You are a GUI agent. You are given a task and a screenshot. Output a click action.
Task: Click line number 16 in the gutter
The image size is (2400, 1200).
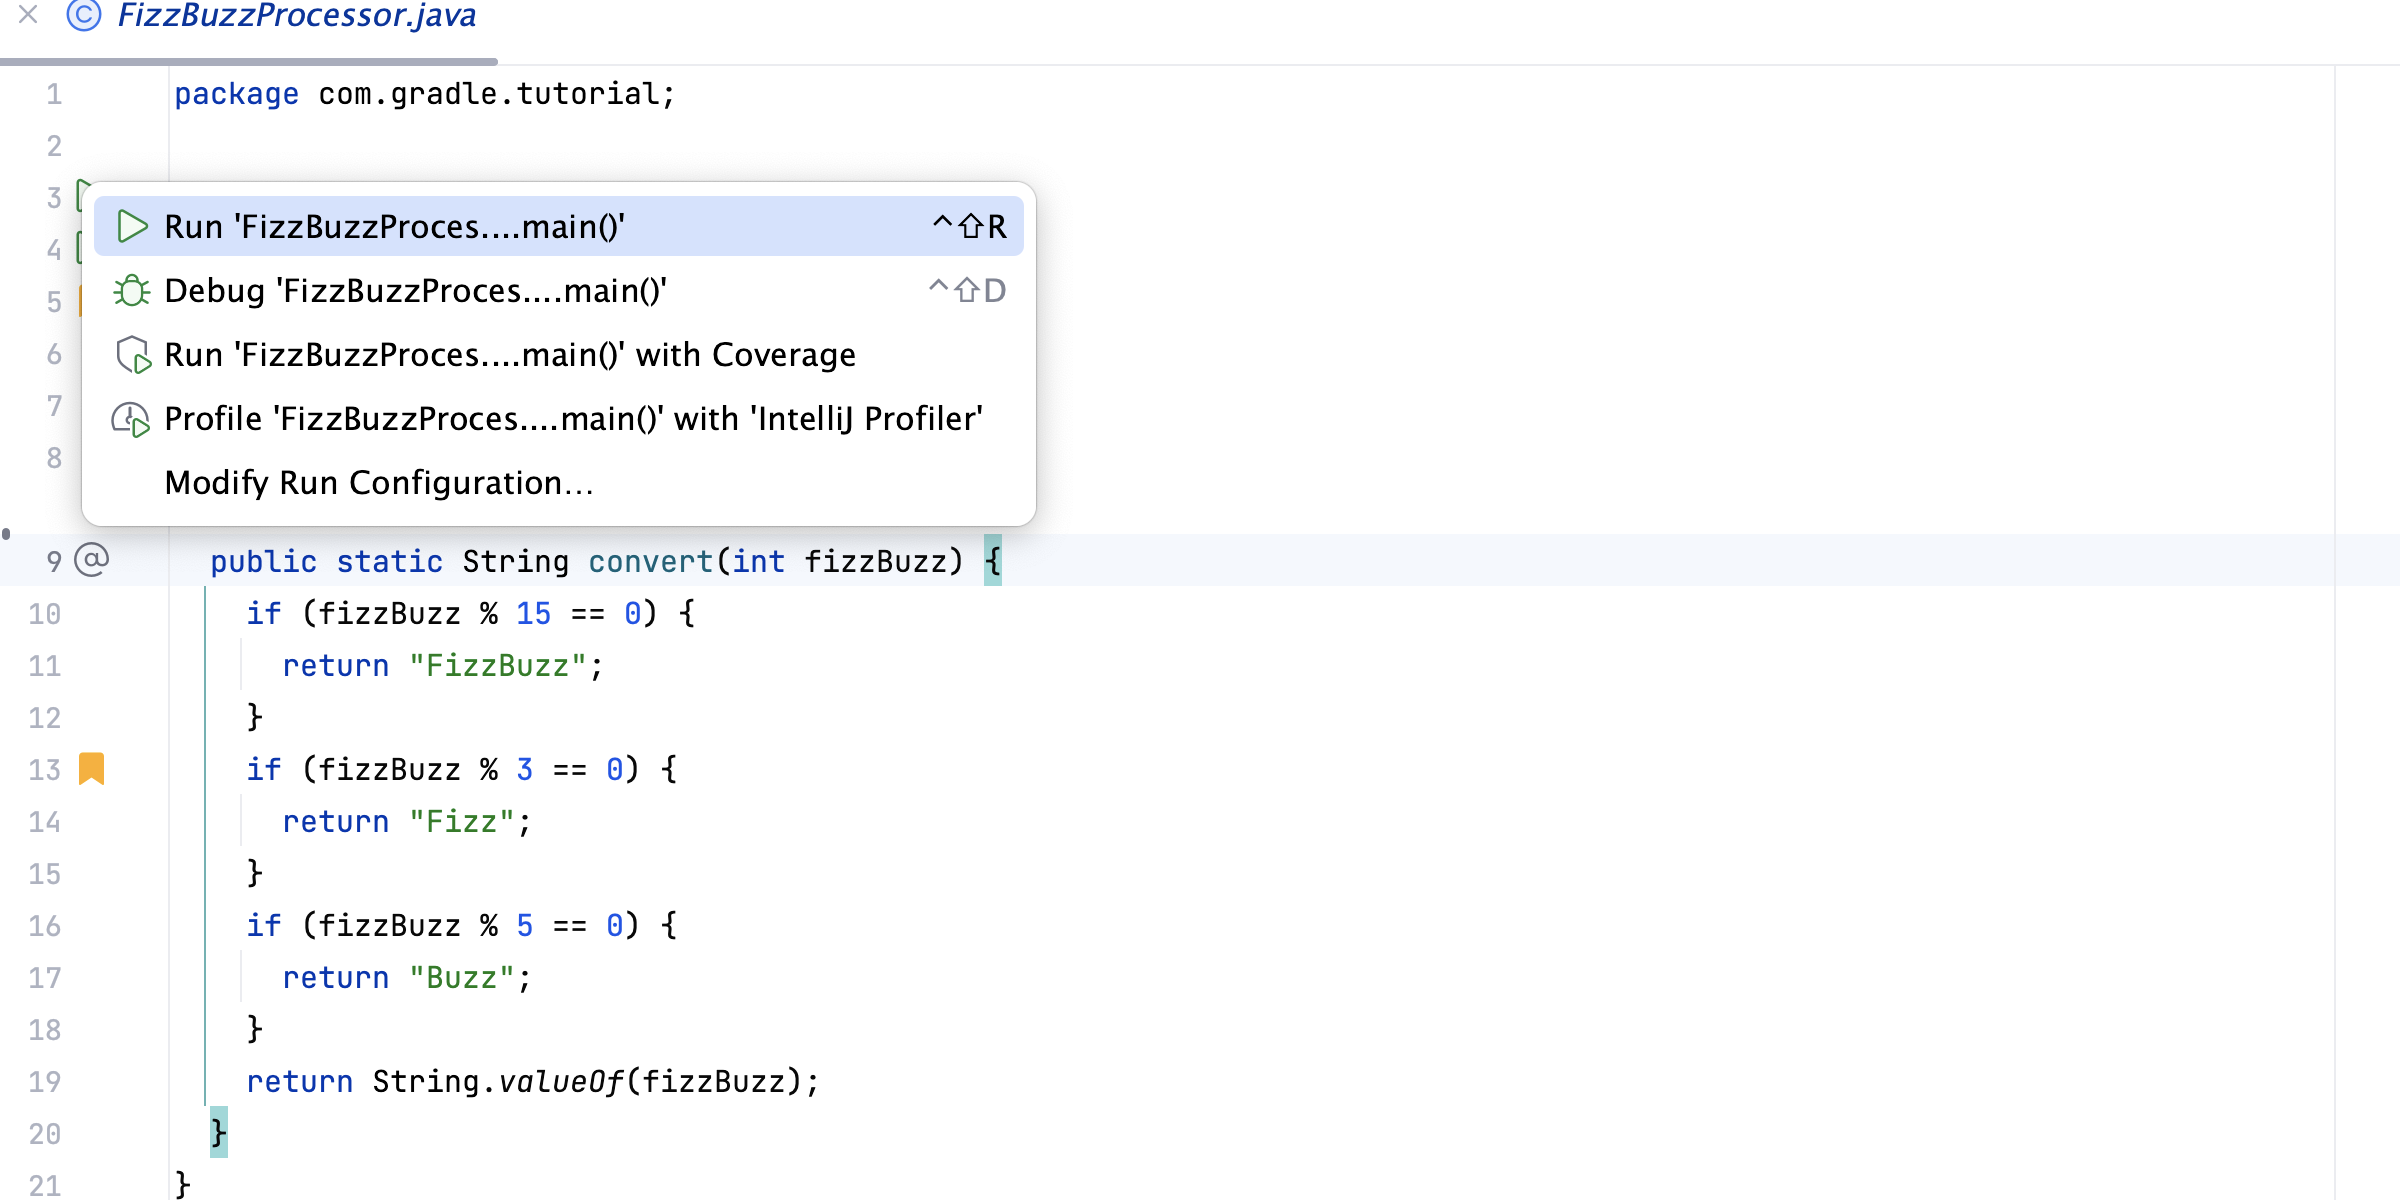pos(44,926)
